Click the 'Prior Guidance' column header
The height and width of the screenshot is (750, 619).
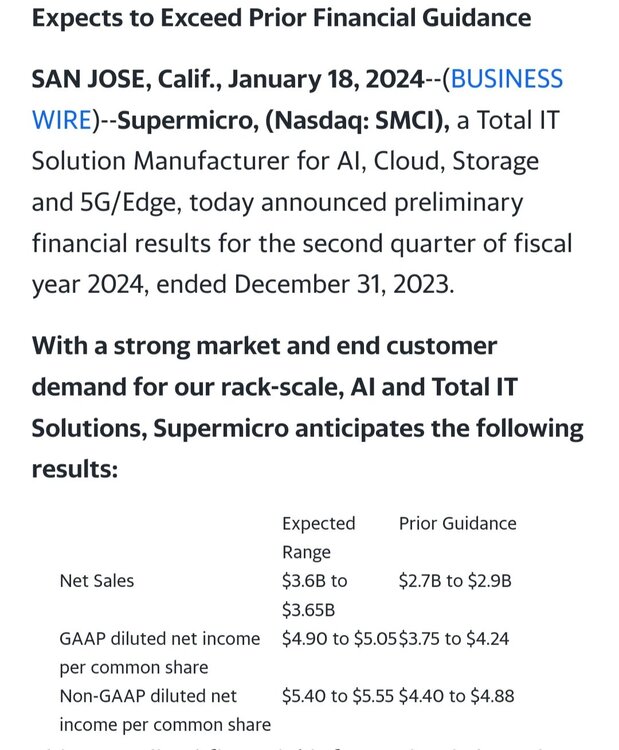click(458, 523)
